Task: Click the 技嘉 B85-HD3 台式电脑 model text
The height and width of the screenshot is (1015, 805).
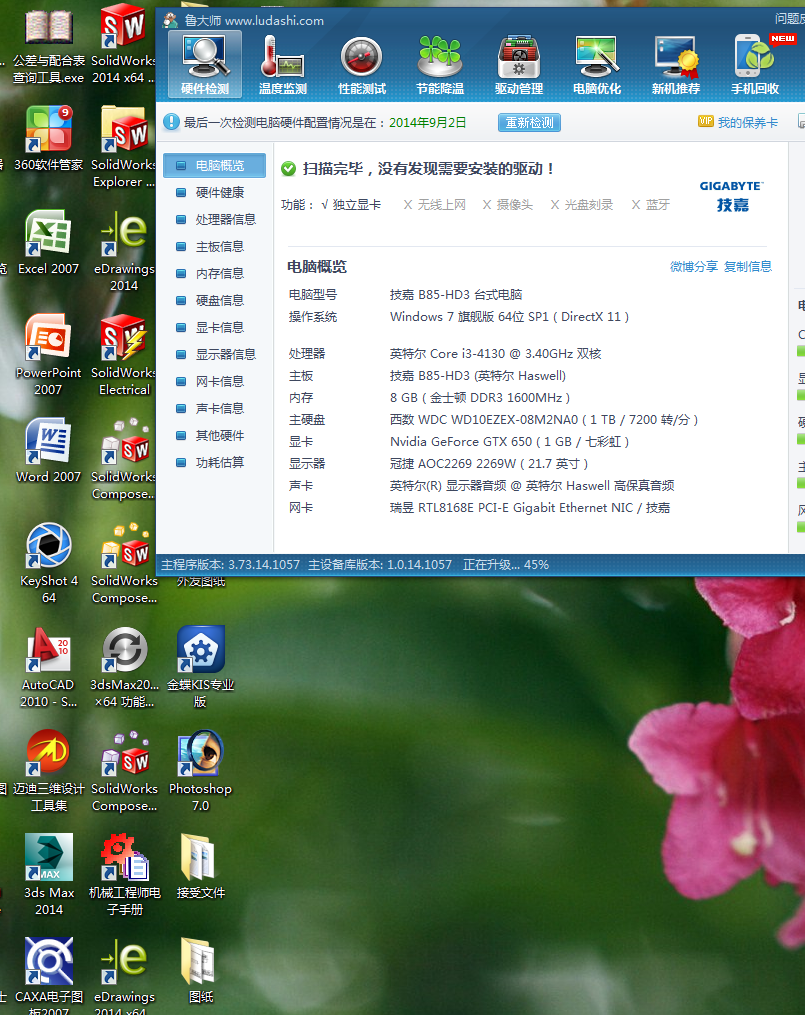Action: click(456, 295)
